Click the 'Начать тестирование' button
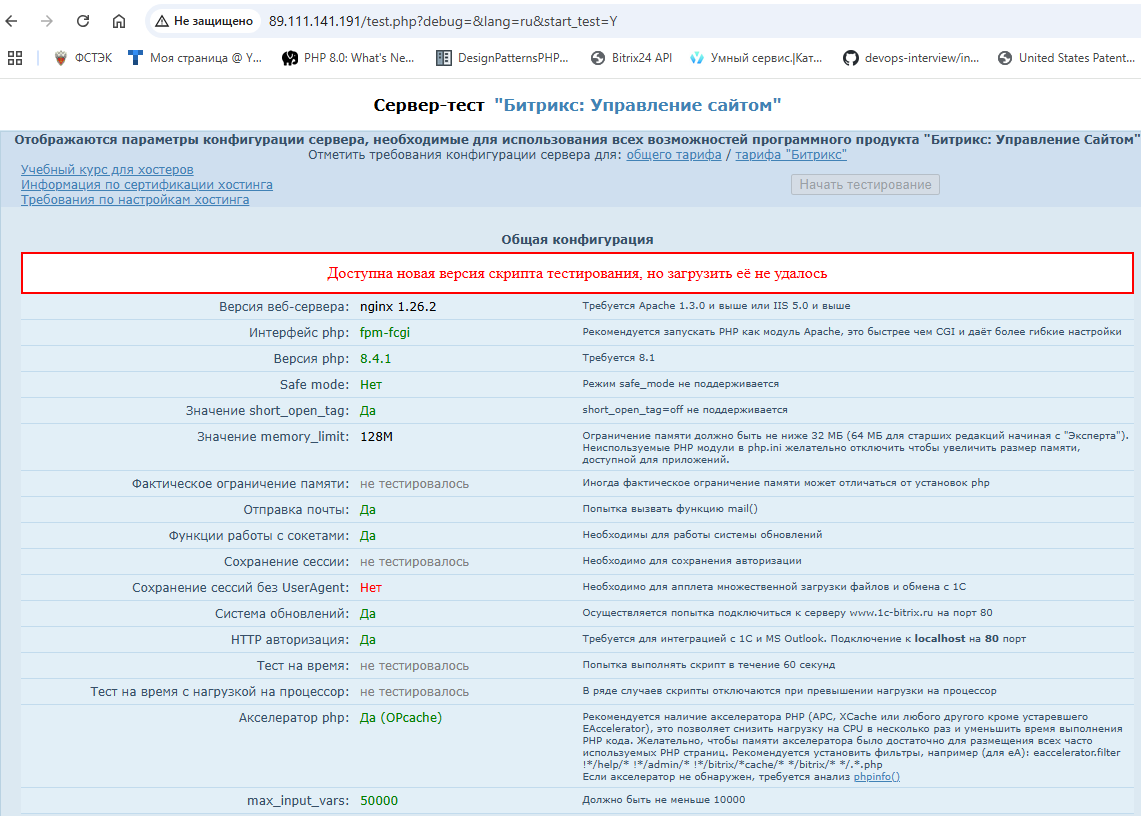Viewport: 1141px width, 816px height. click(x=865, y=185)
